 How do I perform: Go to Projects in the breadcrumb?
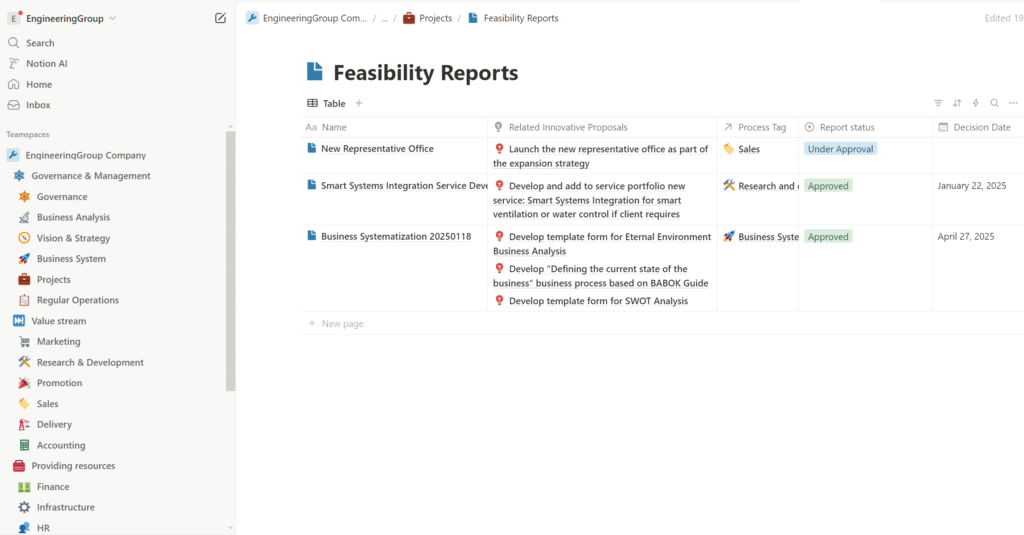(435, 18)
